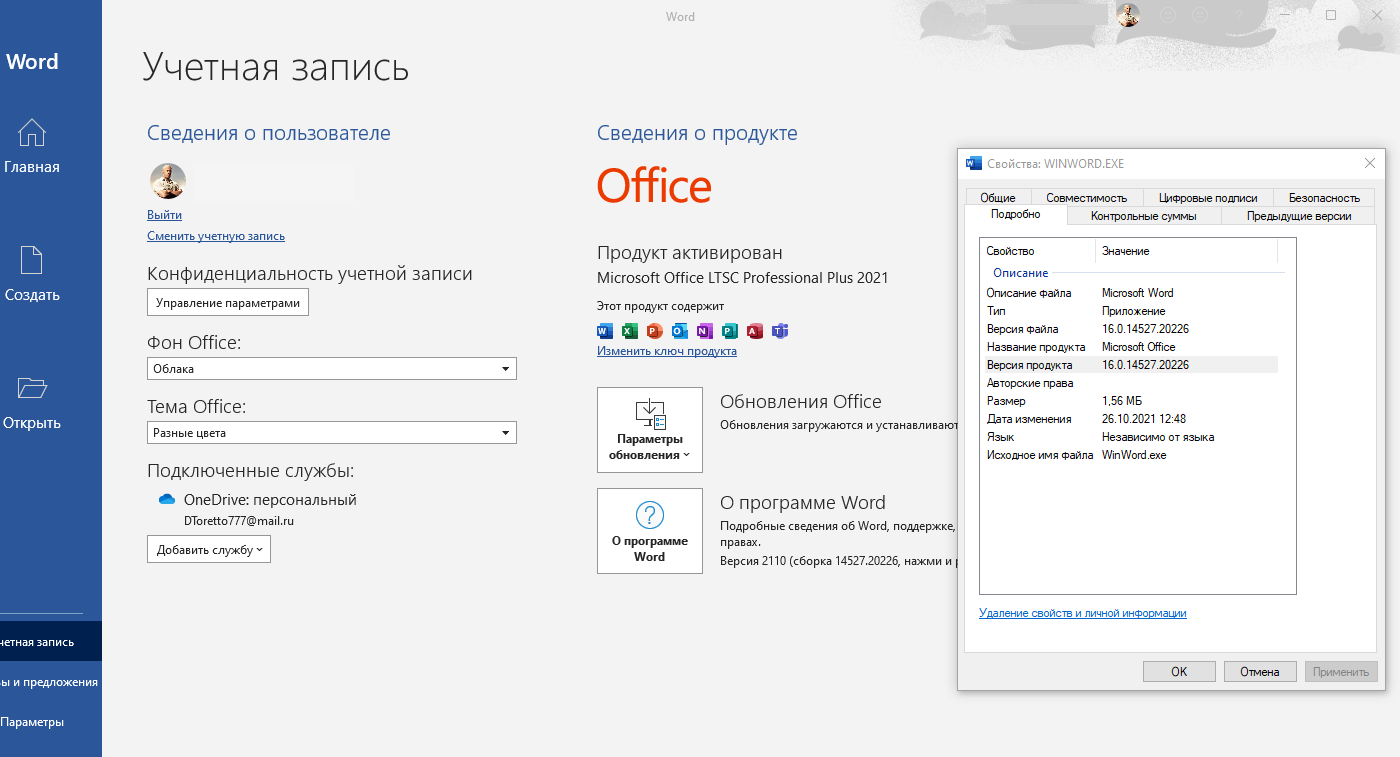1400x757 pixels.
Task: Click the Access app icon in the product list
Action: coord(755,331)
